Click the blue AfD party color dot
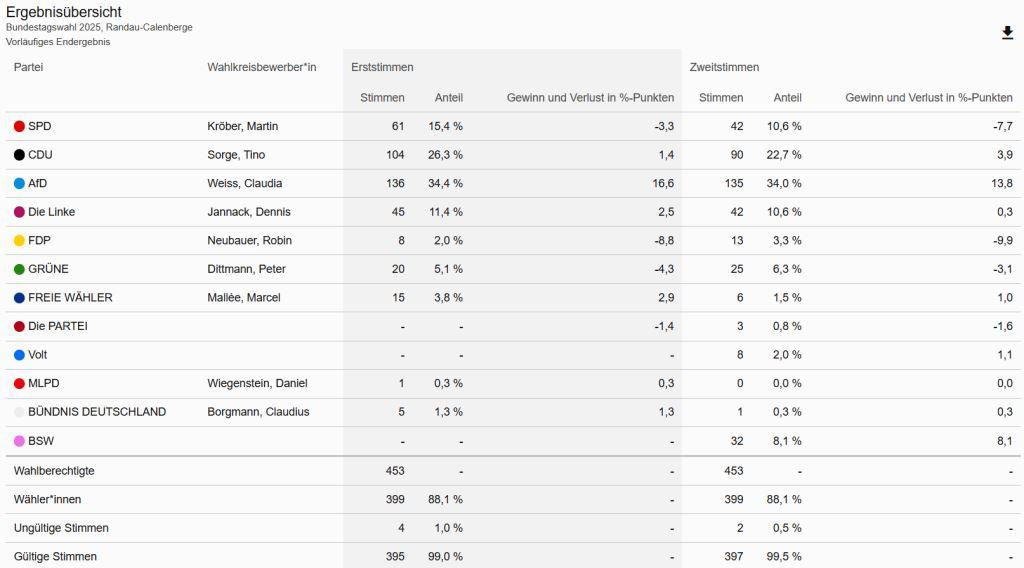Screen dimensions: 1024x568 (x=19, y=184)
